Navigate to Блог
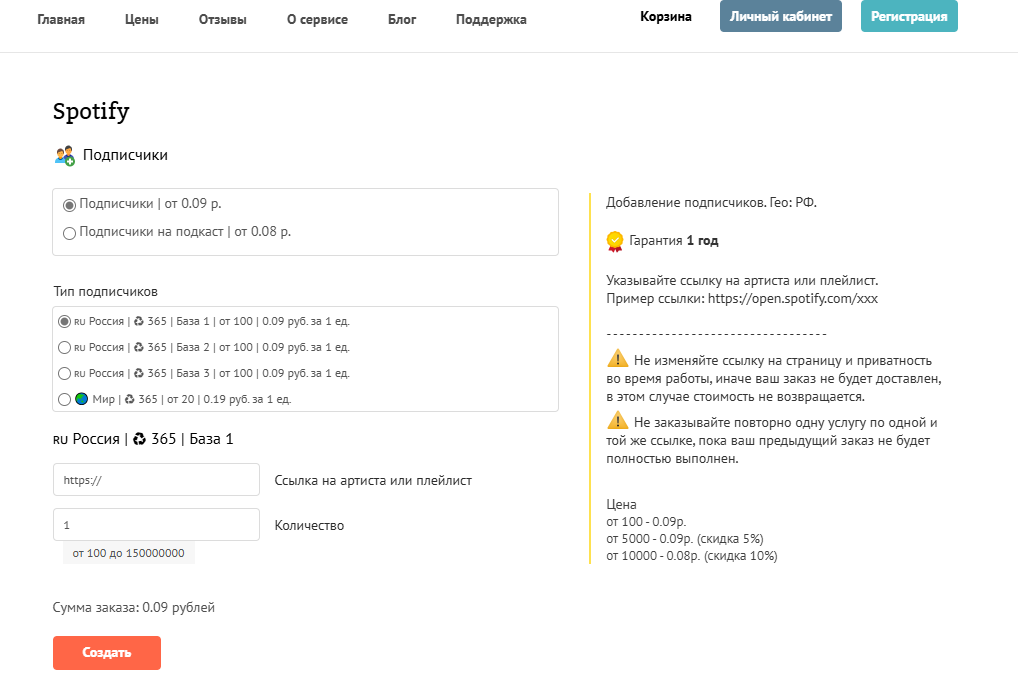The height and width of the screenshot is (676, 1018). point(402,19)
